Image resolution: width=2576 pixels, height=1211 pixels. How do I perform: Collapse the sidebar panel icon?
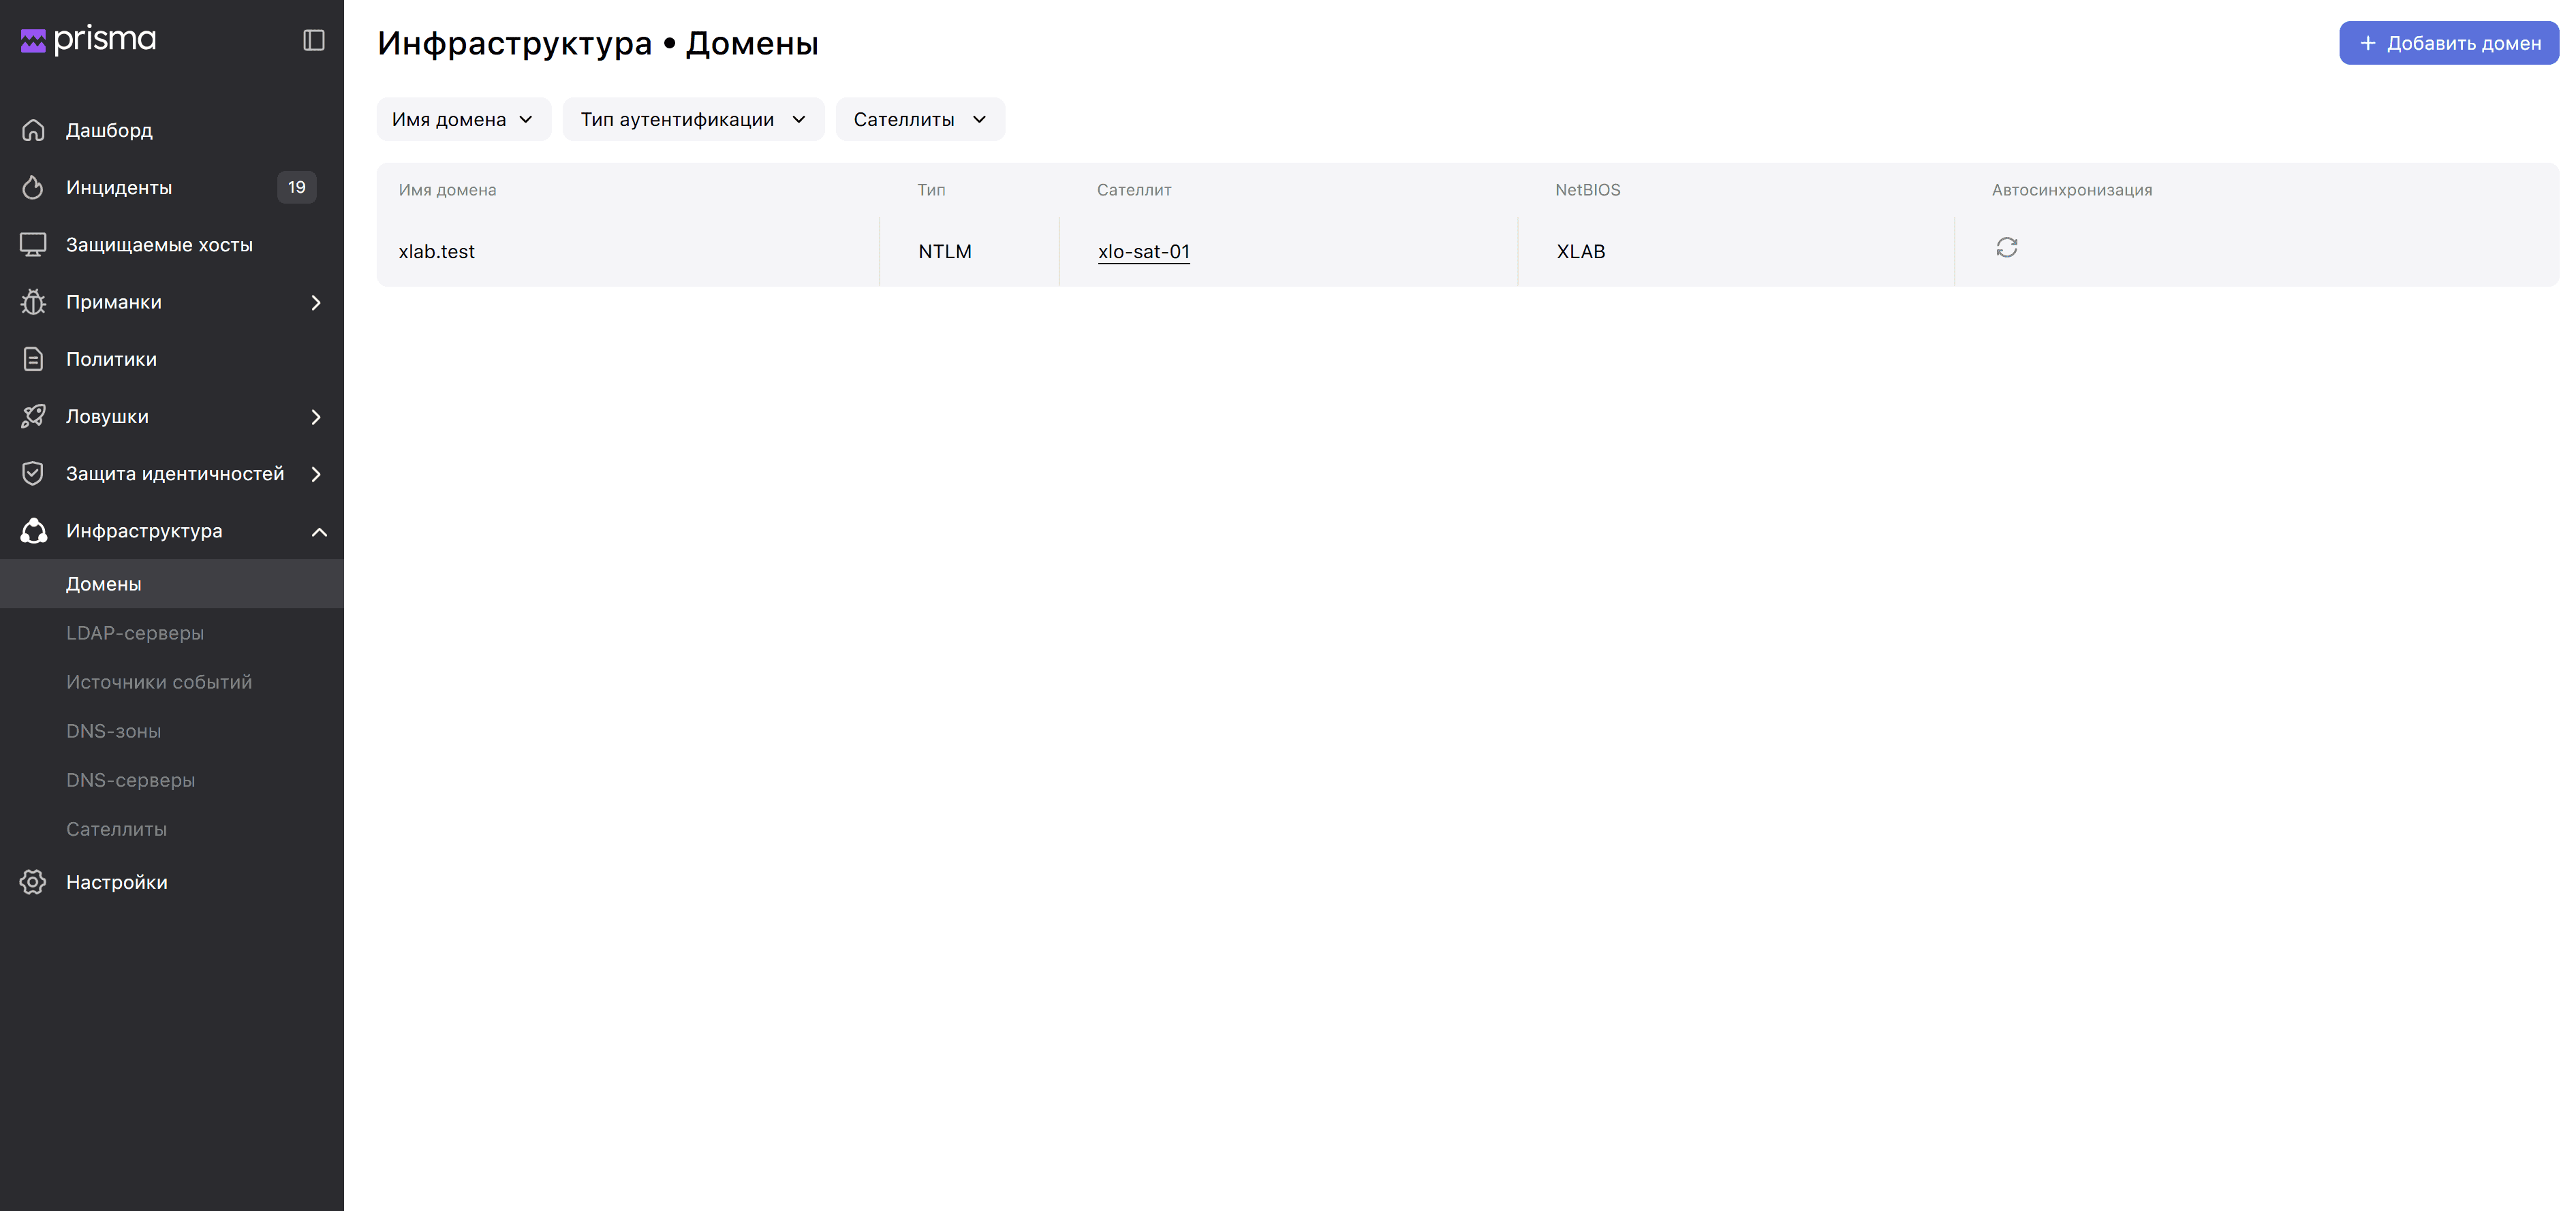[314, 40]
